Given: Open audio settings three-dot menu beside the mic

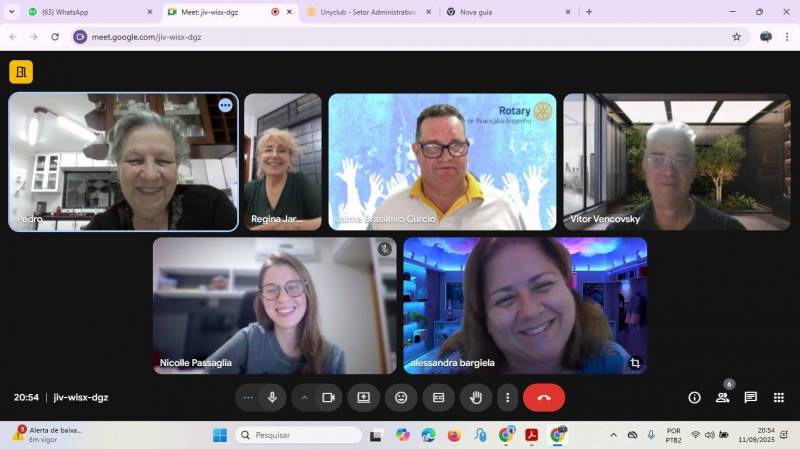Looking at the screenshot, I should [x=248, y=397].
